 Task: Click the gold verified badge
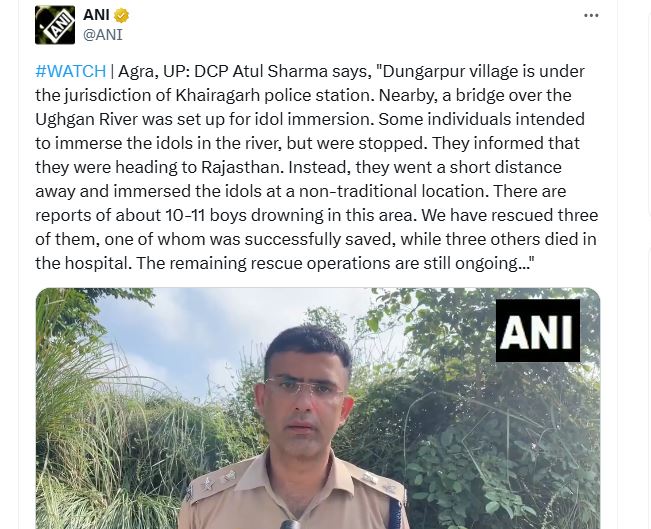point(121,16)
